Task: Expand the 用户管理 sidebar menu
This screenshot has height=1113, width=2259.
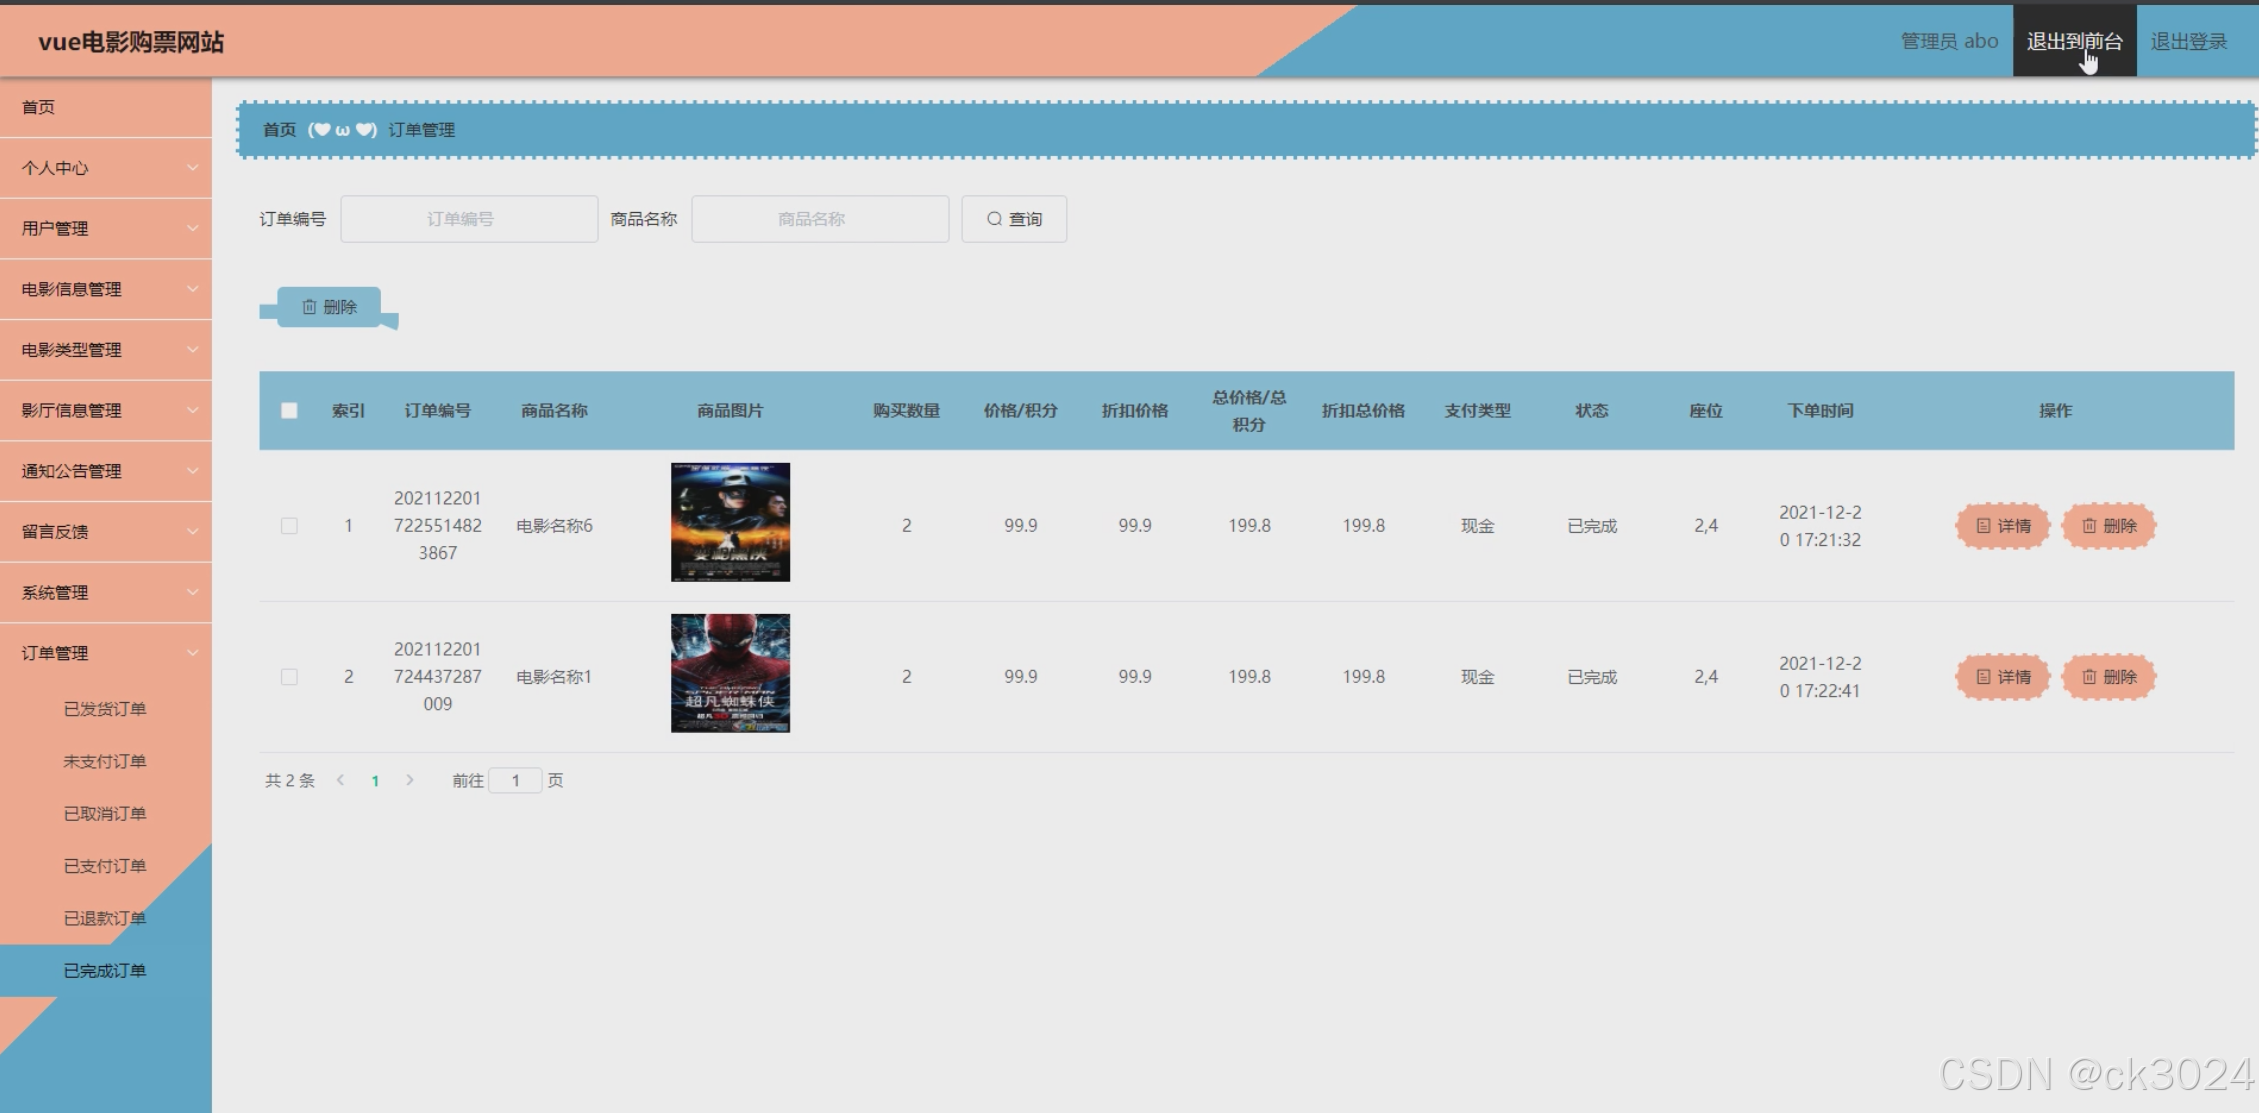Action: [x=105, y=228]
